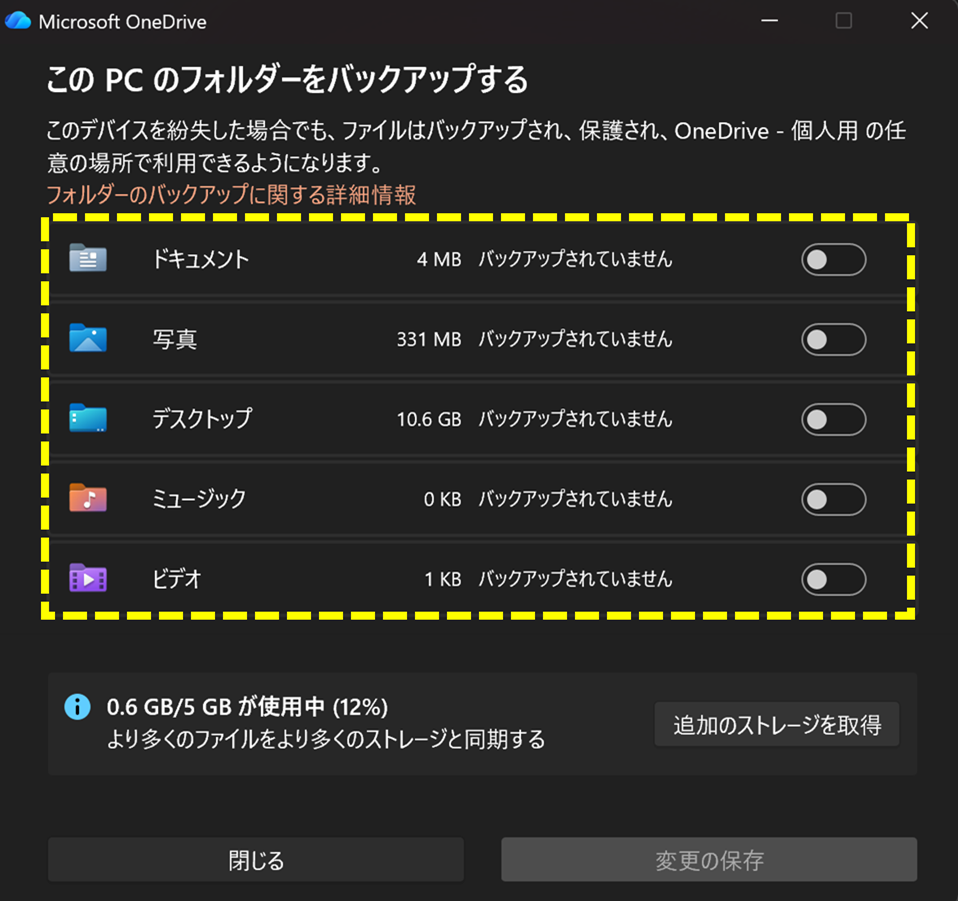
Task: Click the デスクトップ folder icon
Action: [88, 418]
